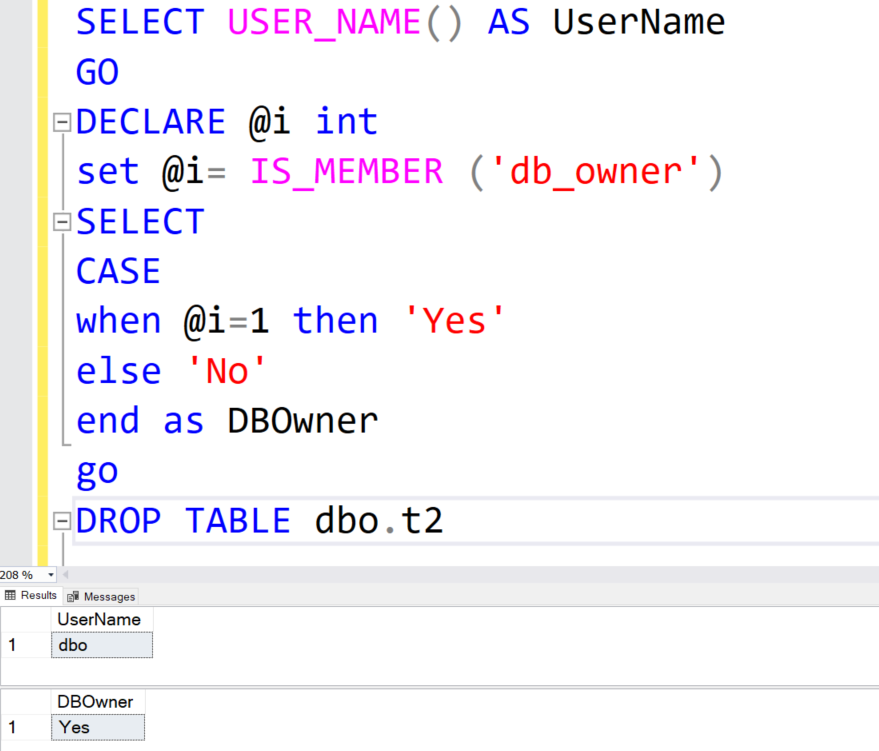
Task: Place cursor on DROP TABLE dbo.t2 line
Action: pyautogui.click(x=475, y=521)
